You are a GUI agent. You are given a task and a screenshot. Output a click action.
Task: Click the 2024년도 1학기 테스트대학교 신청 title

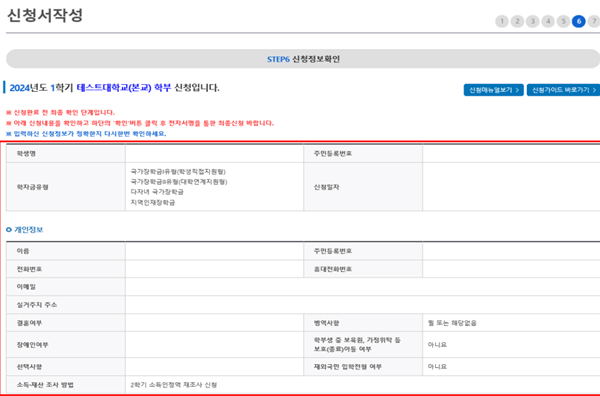114,88
